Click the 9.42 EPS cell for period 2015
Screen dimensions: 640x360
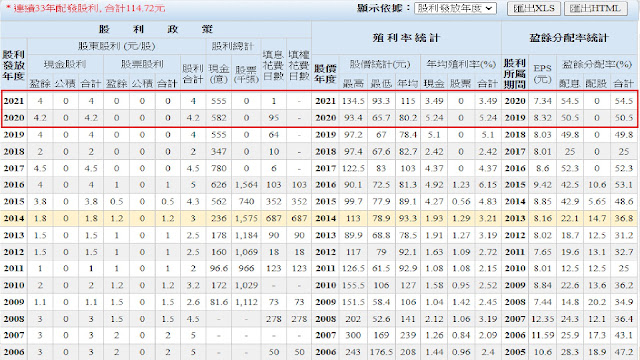(x=542, y=185)
